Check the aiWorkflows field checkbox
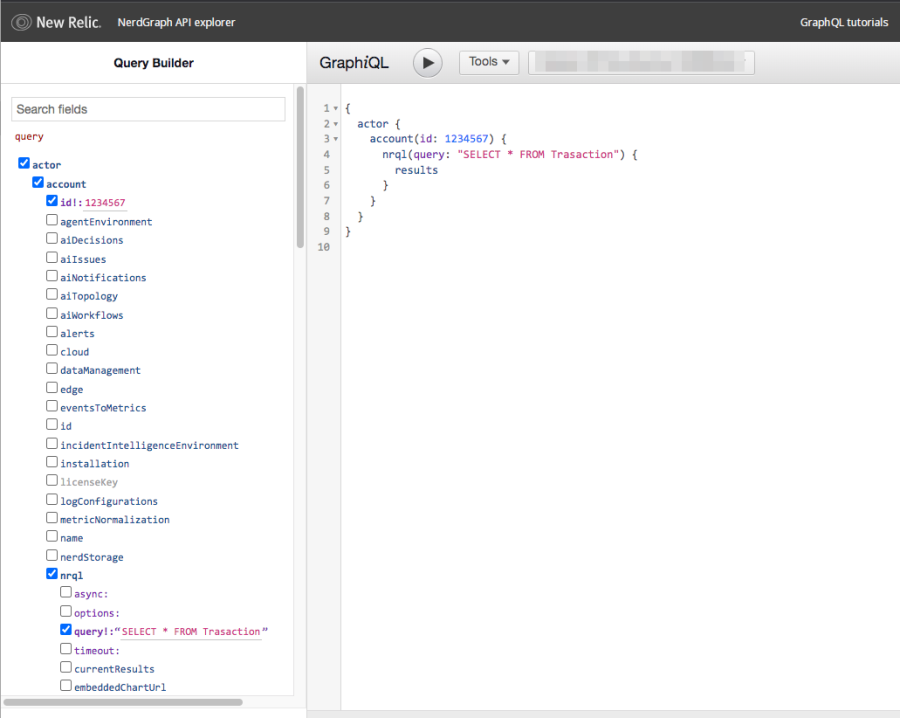 [x=52, y=314]
